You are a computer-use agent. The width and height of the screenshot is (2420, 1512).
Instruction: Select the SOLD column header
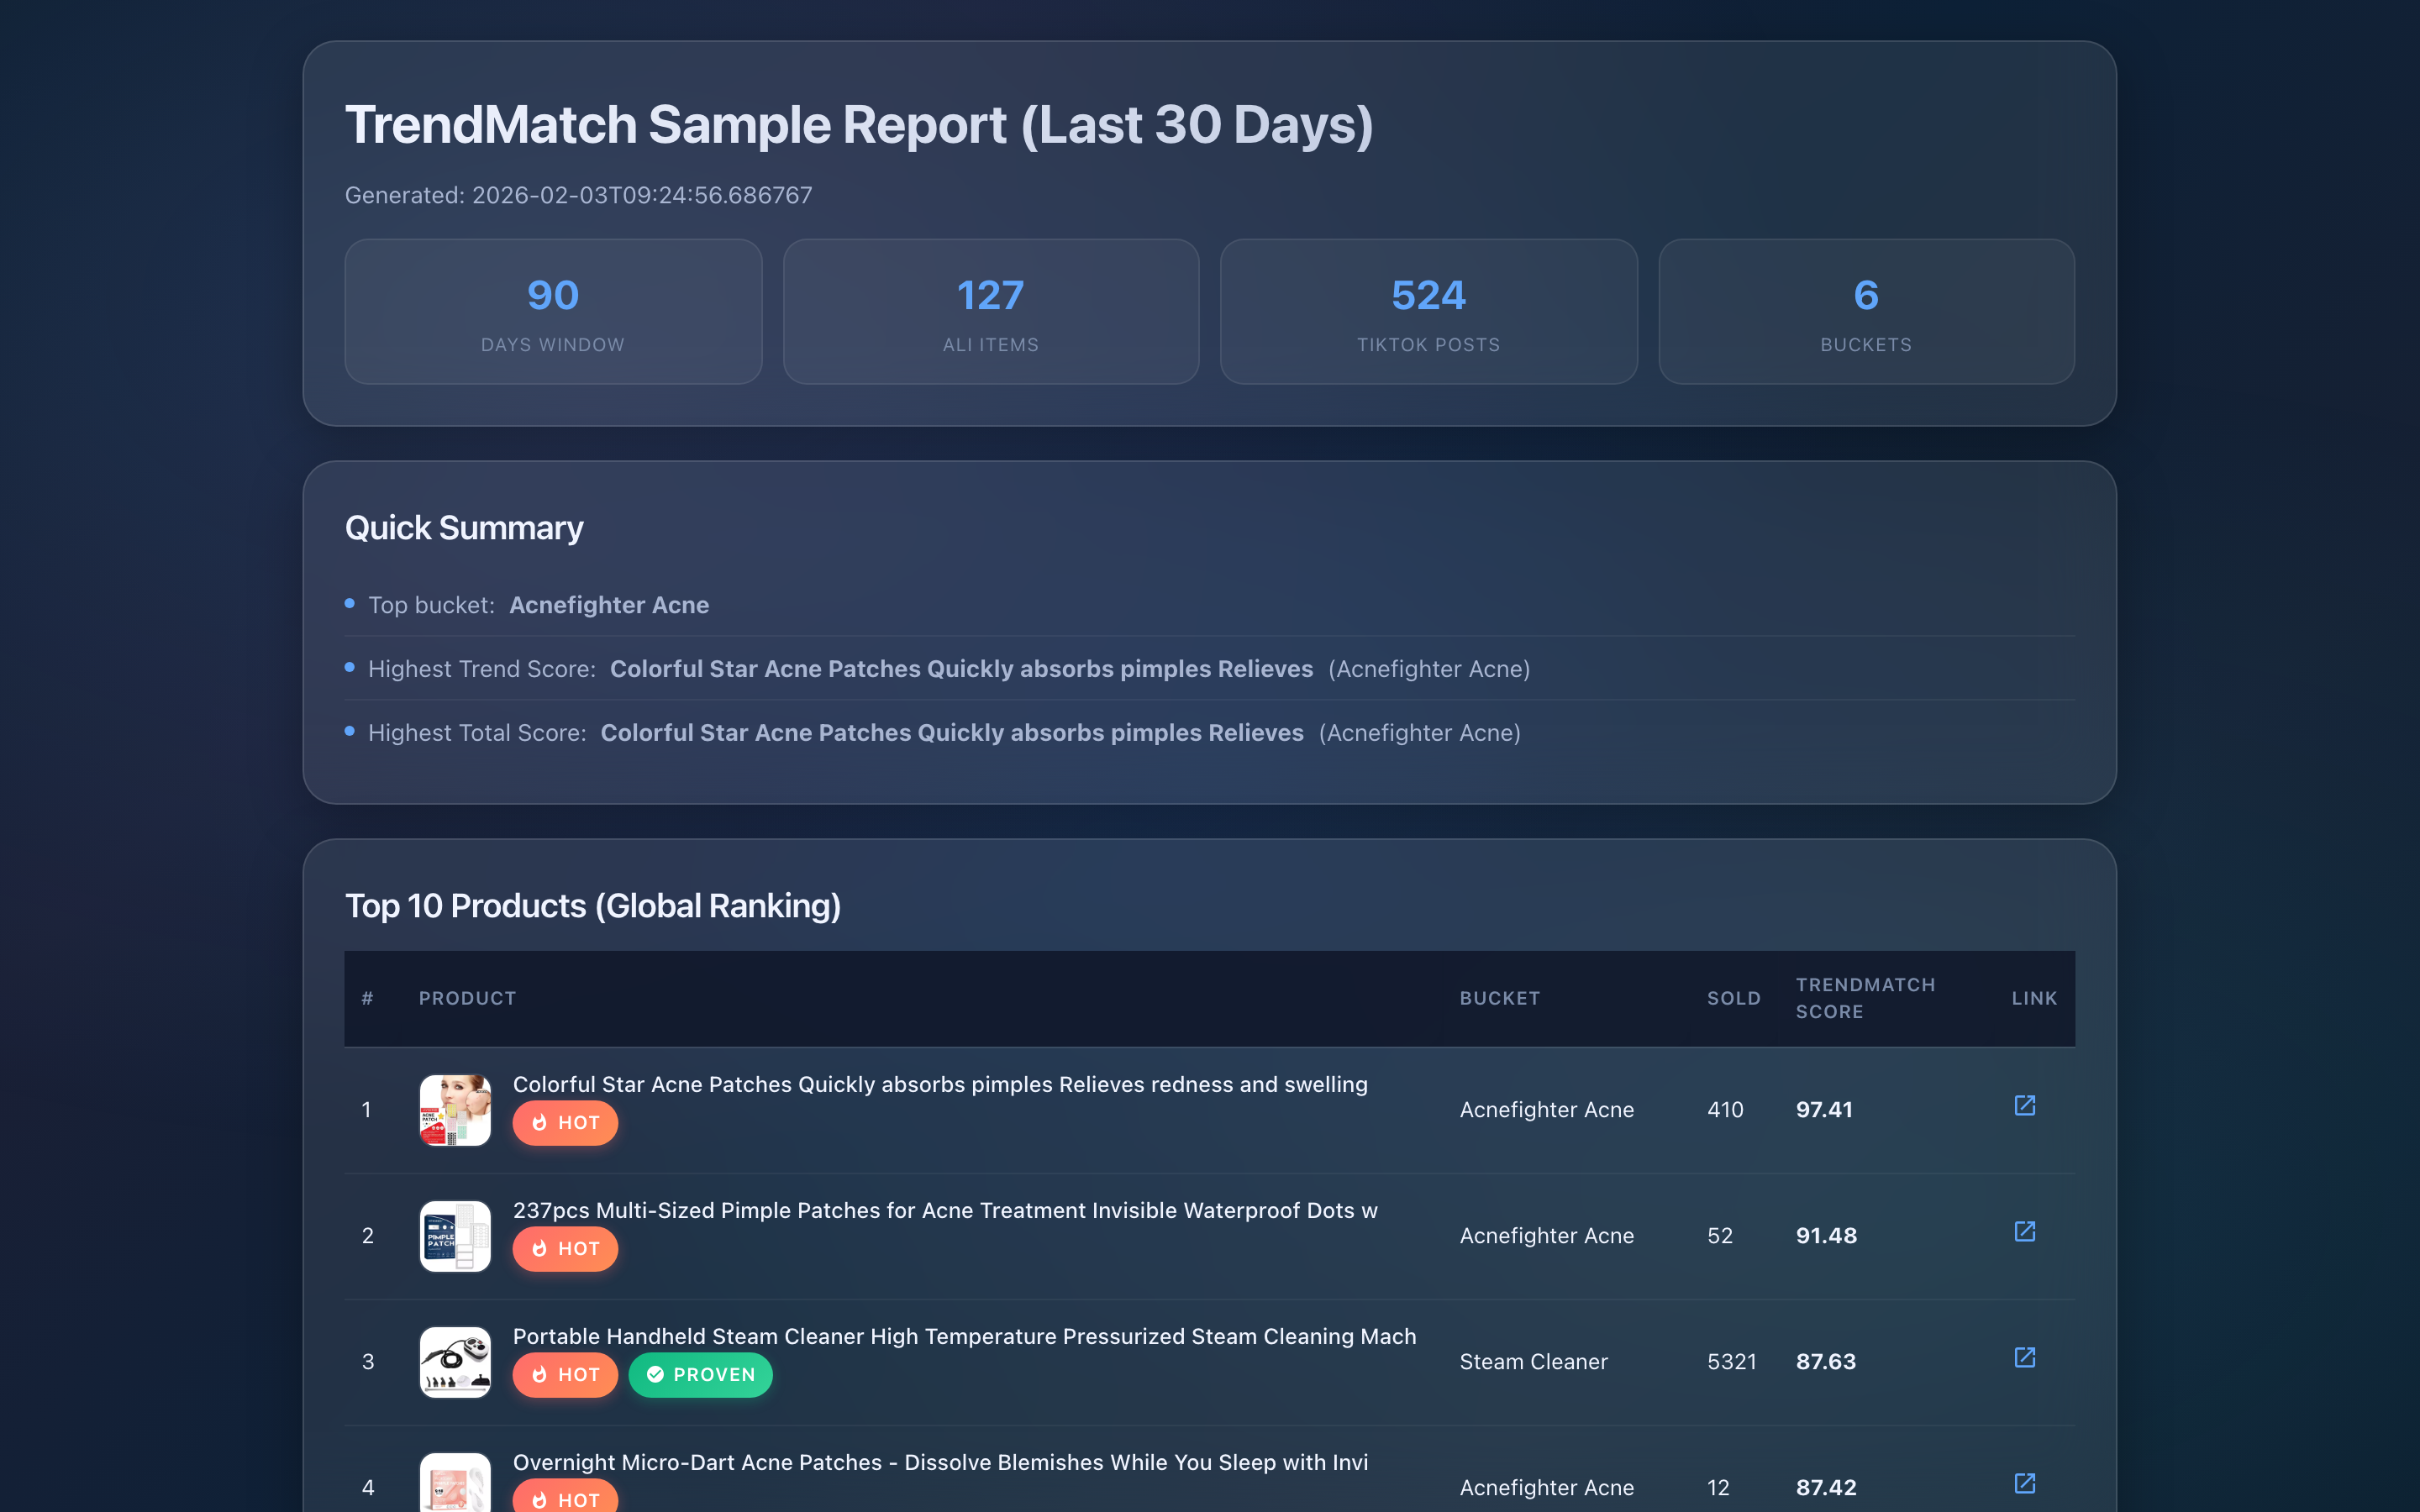pos(1733,998)
